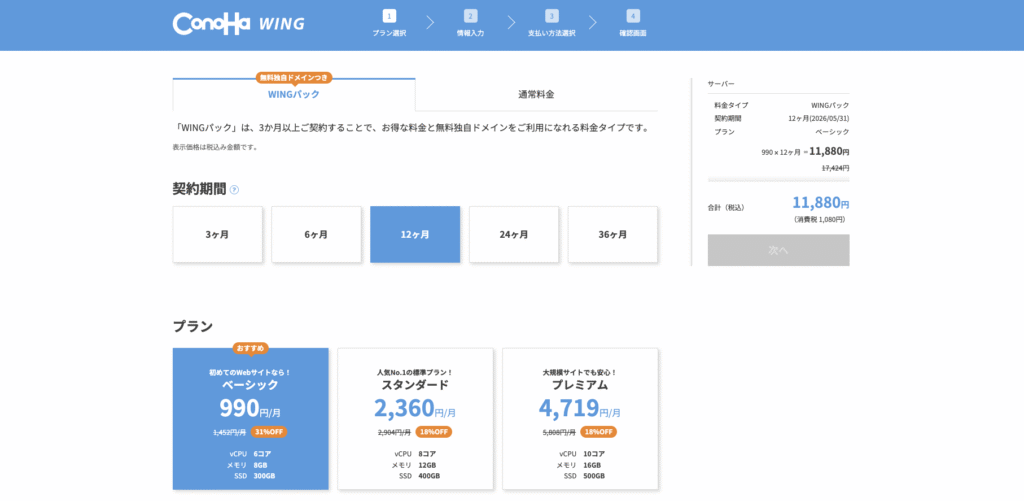Click the 18%OFF badge on スタンダード
The image size is (1024, 501).
point(434,432)
